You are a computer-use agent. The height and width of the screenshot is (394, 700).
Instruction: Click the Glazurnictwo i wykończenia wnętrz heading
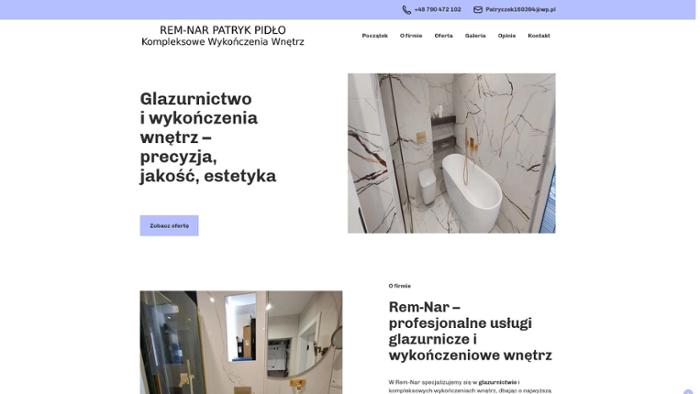coord(208,137)
